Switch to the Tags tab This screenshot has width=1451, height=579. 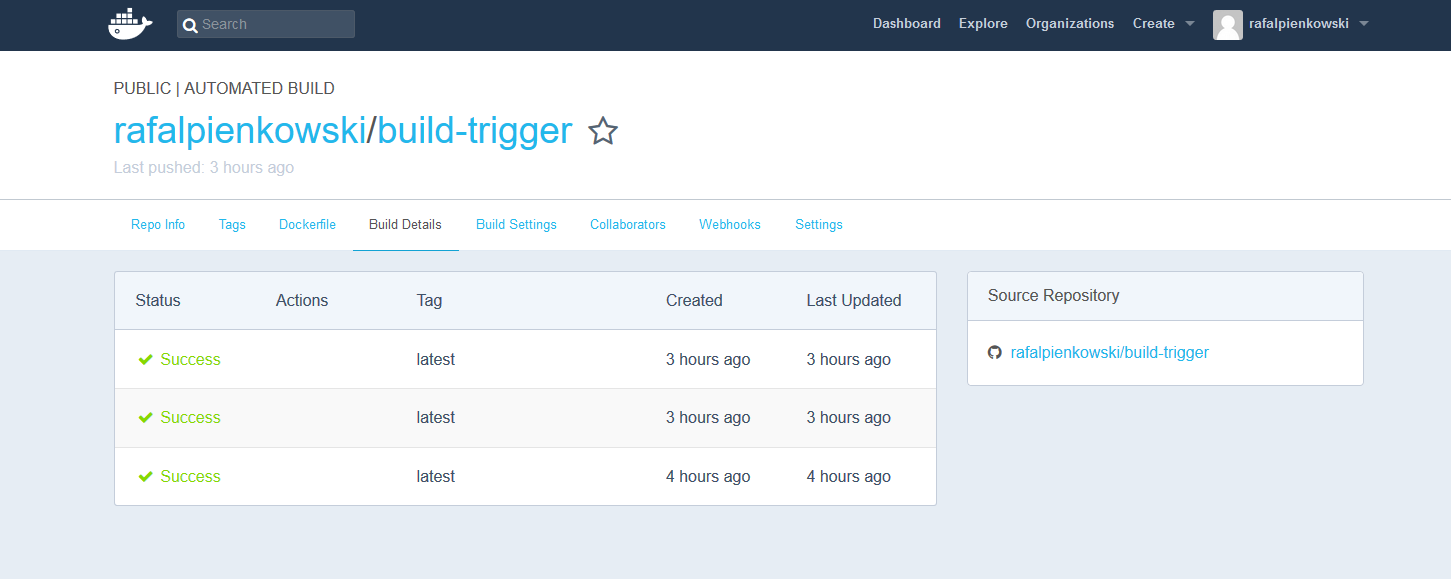(x=232, y=225)
